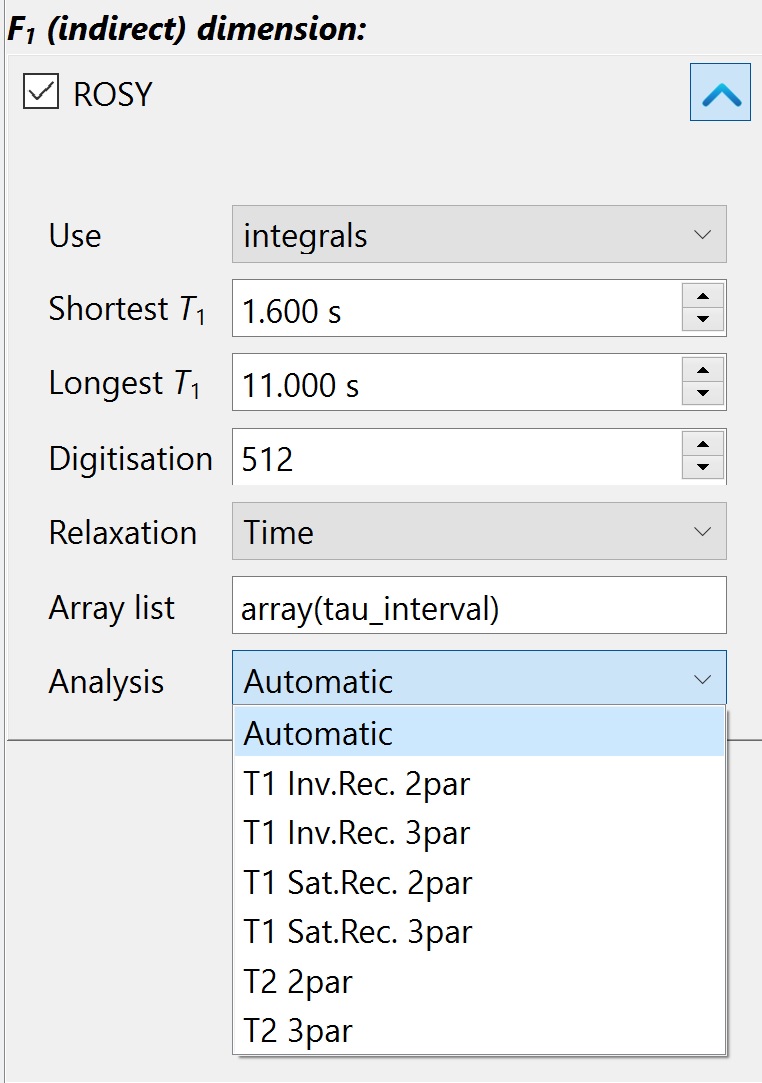
Task: Click the Array list text field
Action: click(479, 607)
